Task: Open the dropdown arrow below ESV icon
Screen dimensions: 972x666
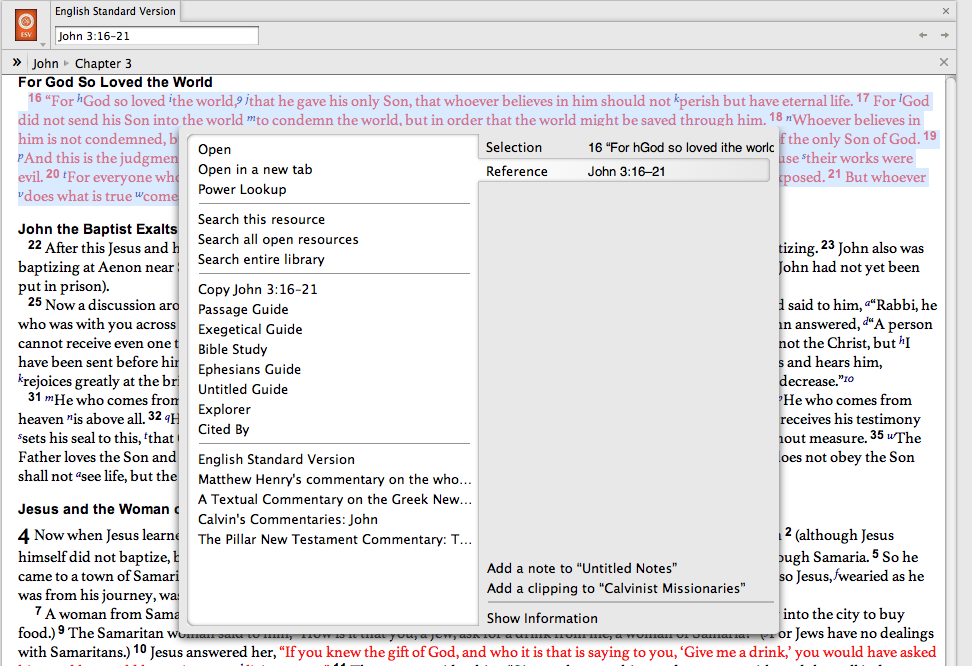Action: [x=42, y=45]
